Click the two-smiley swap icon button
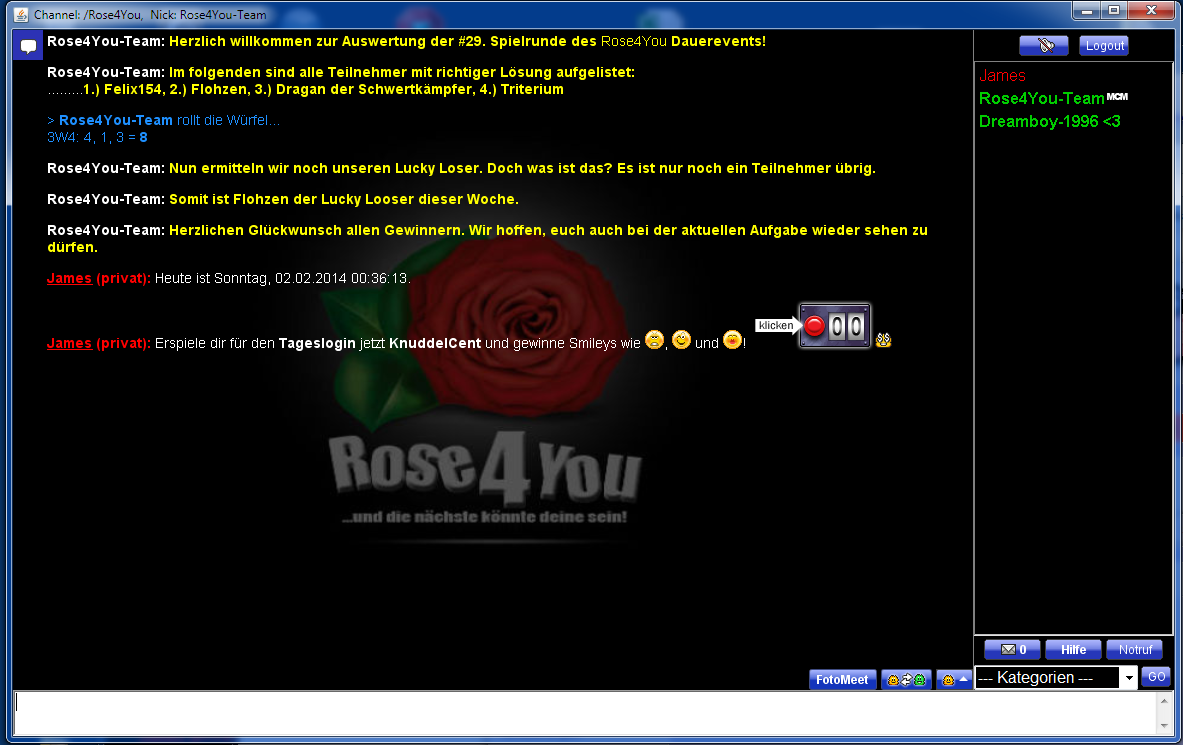 coord(906,680)
